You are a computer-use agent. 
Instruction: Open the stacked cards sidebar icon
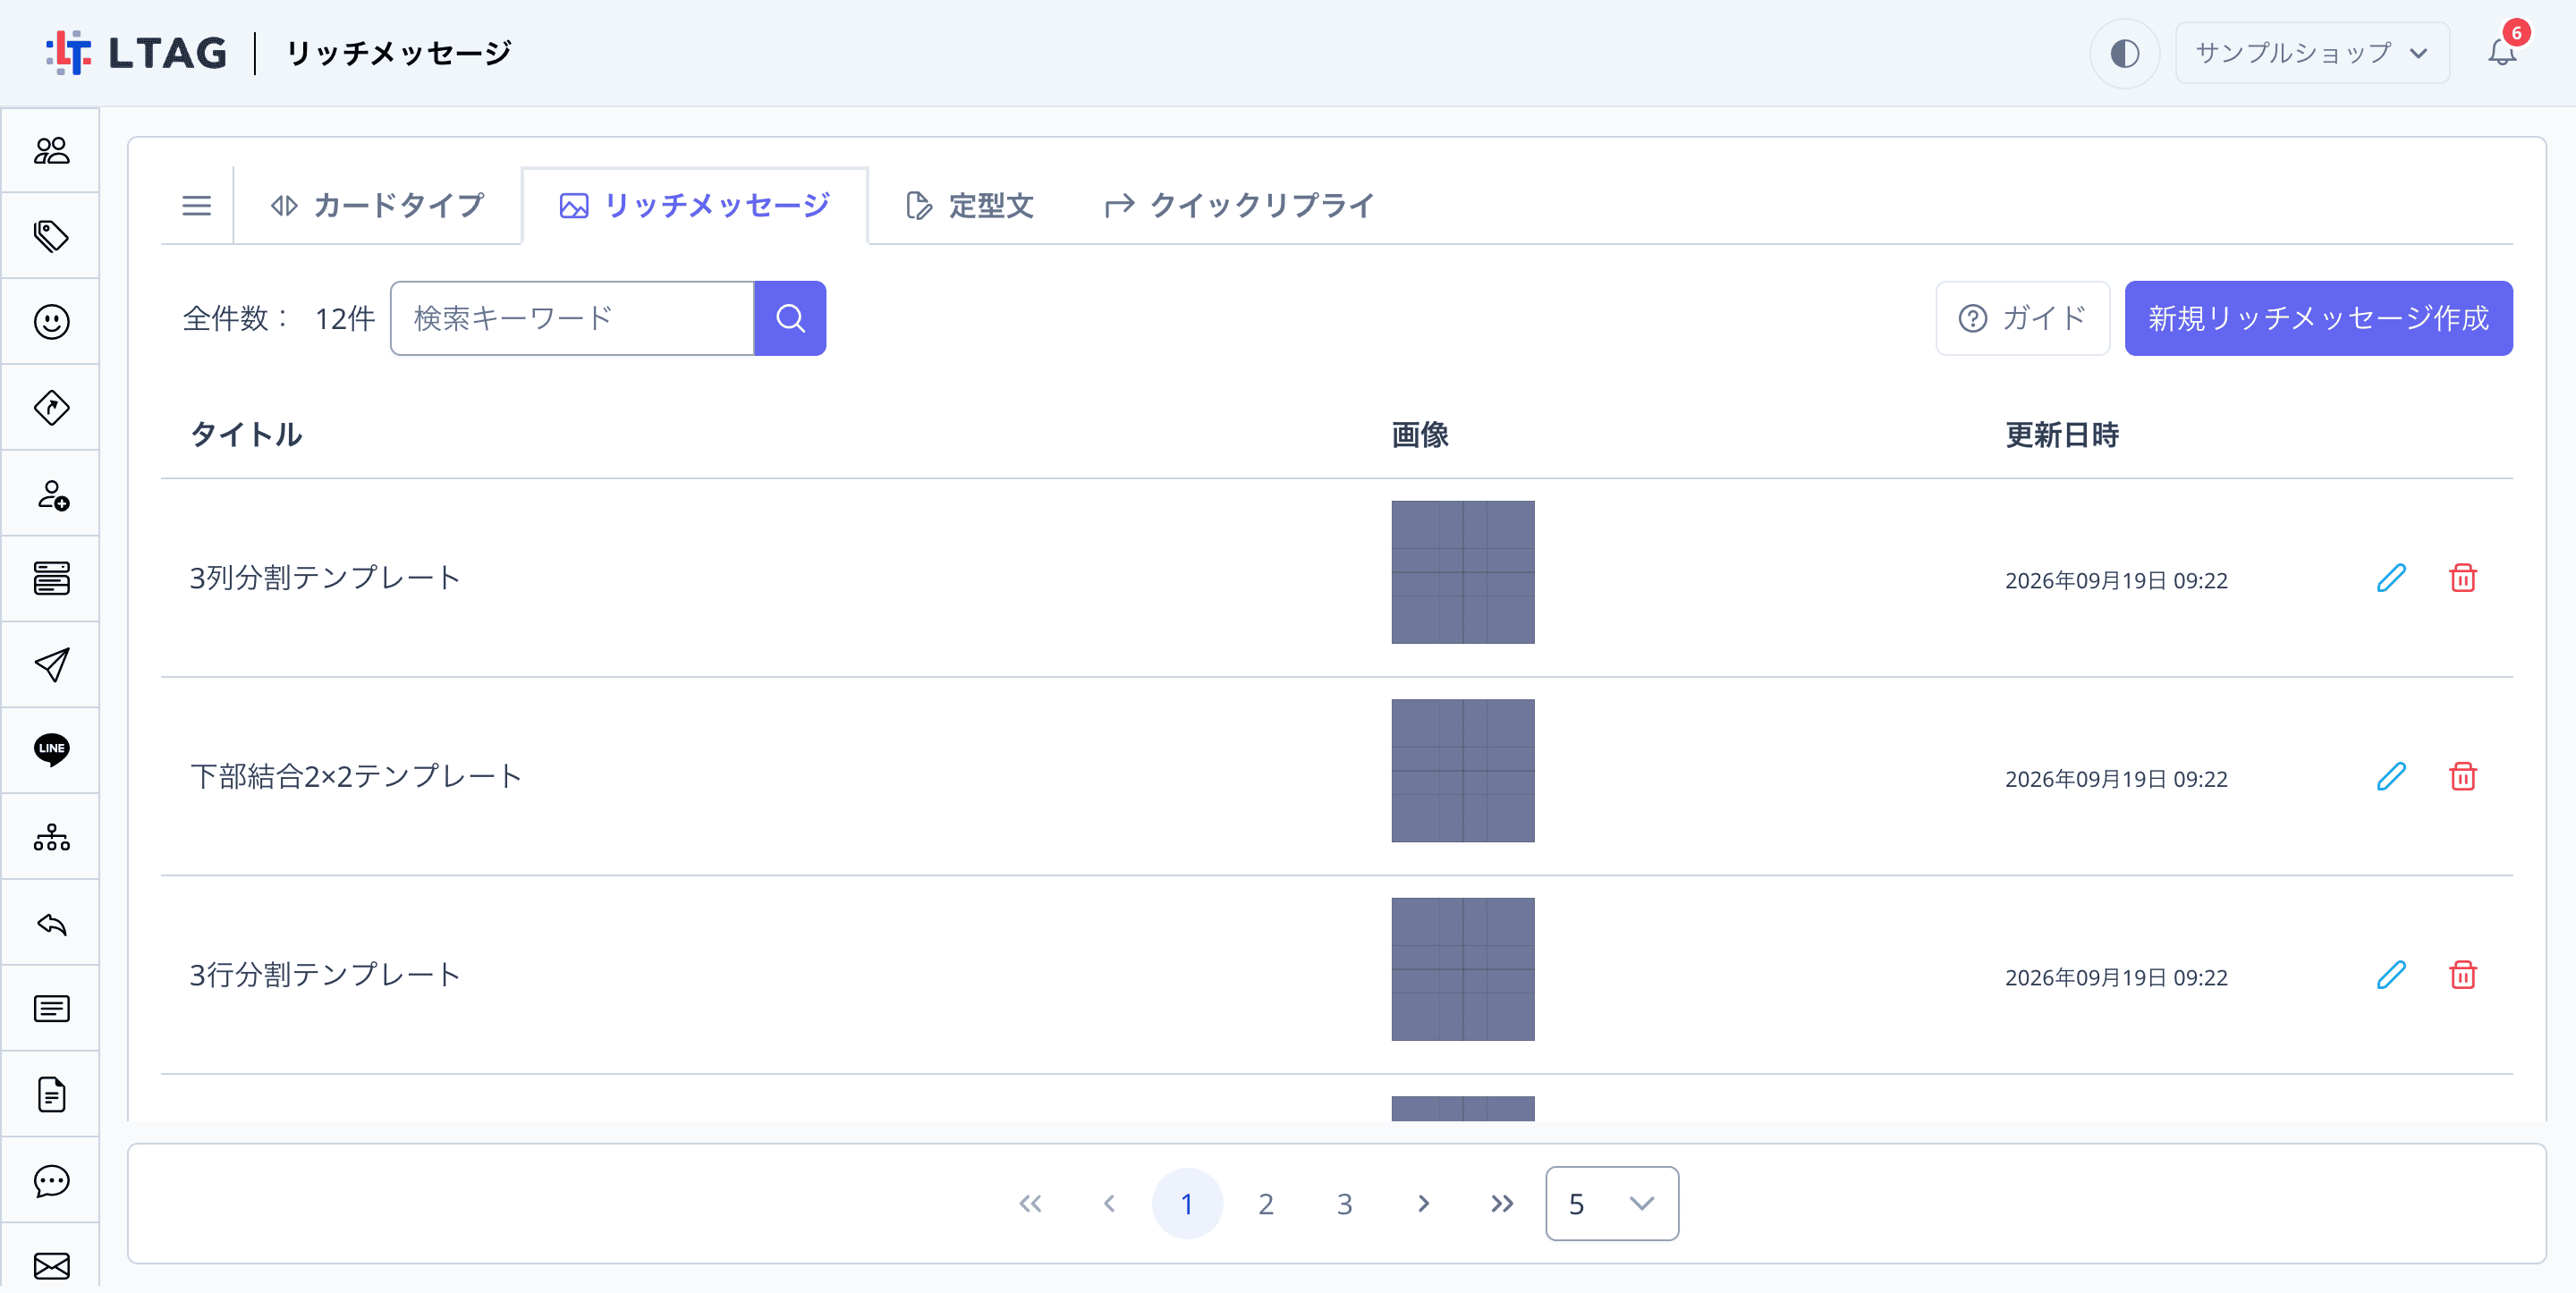click(x=51, y=579)
